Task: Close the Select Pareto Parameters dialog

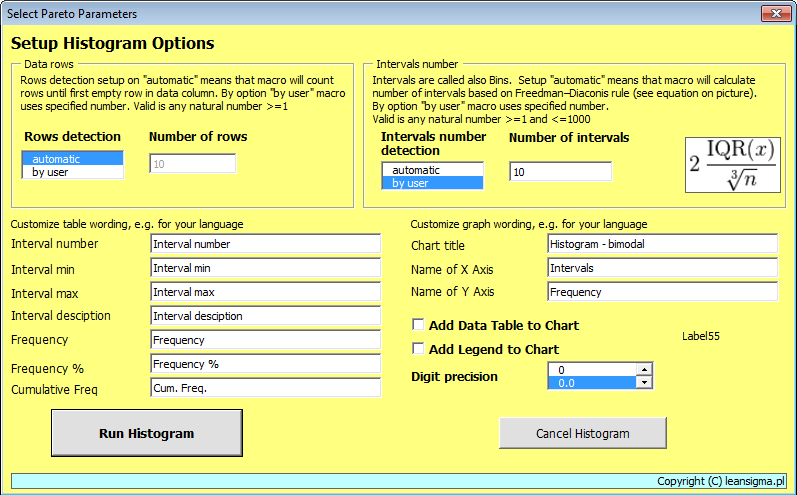Action: pos(775,14)
